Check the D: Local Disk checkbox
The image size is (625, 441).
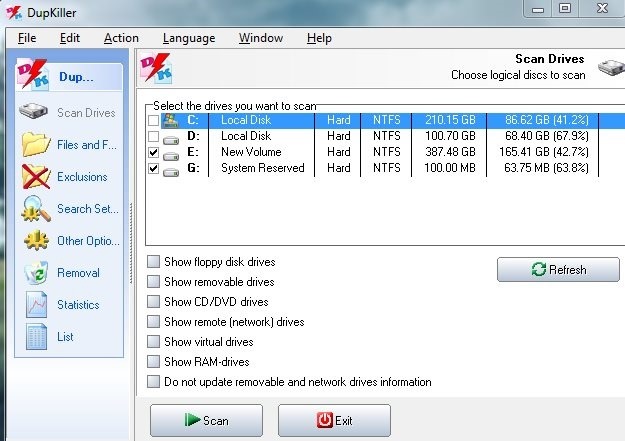pos(153,136)
